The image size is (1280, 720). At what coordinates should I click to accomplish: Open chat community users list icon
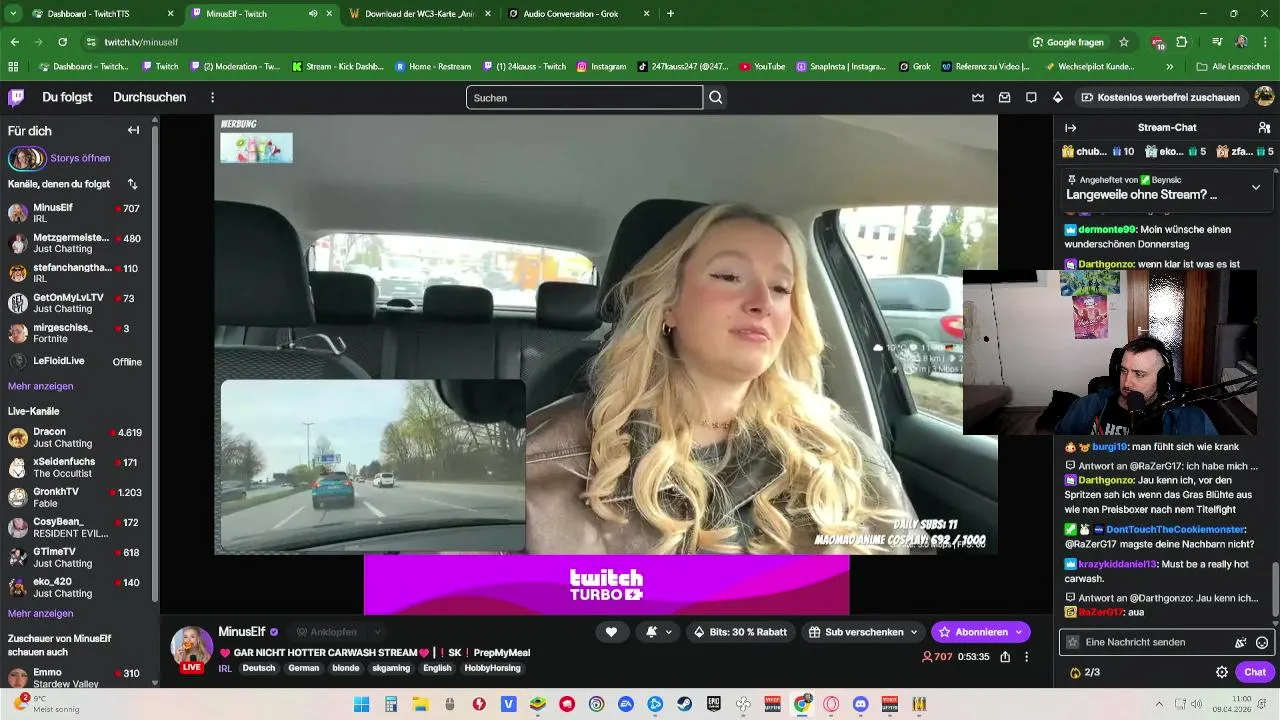(1264, 128)
